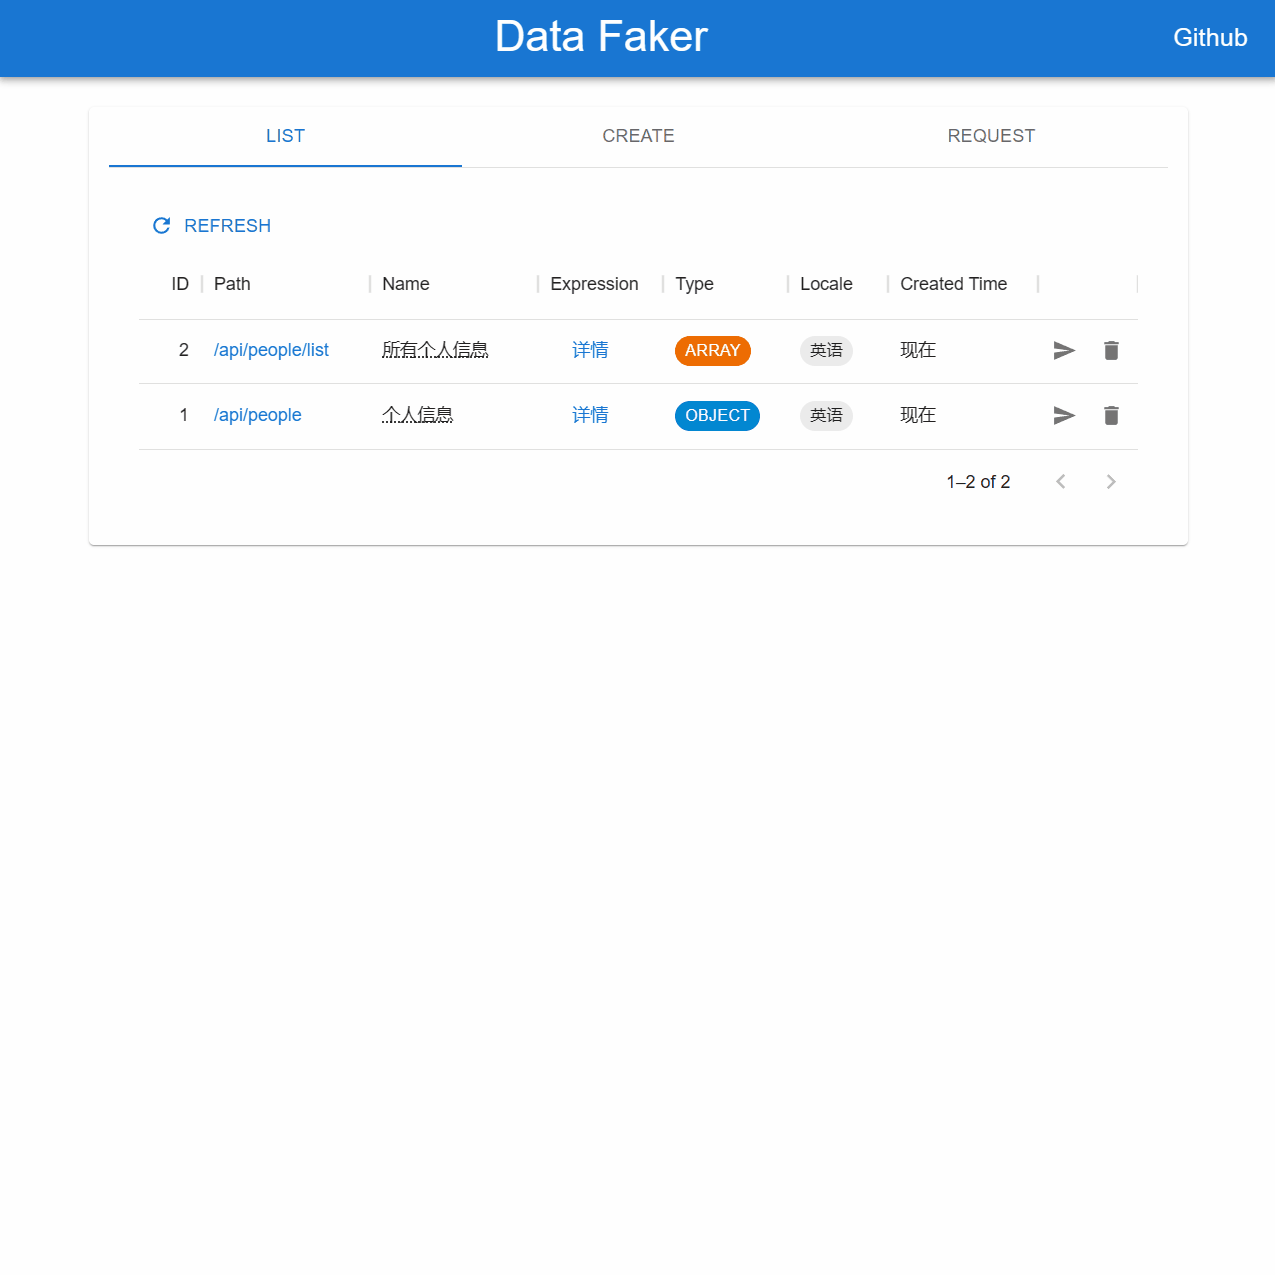The width and height of the screenshot is (1275, 1275).
Task: Click the name 个人信息 in row 1
Action: click(x=417, y=415)
